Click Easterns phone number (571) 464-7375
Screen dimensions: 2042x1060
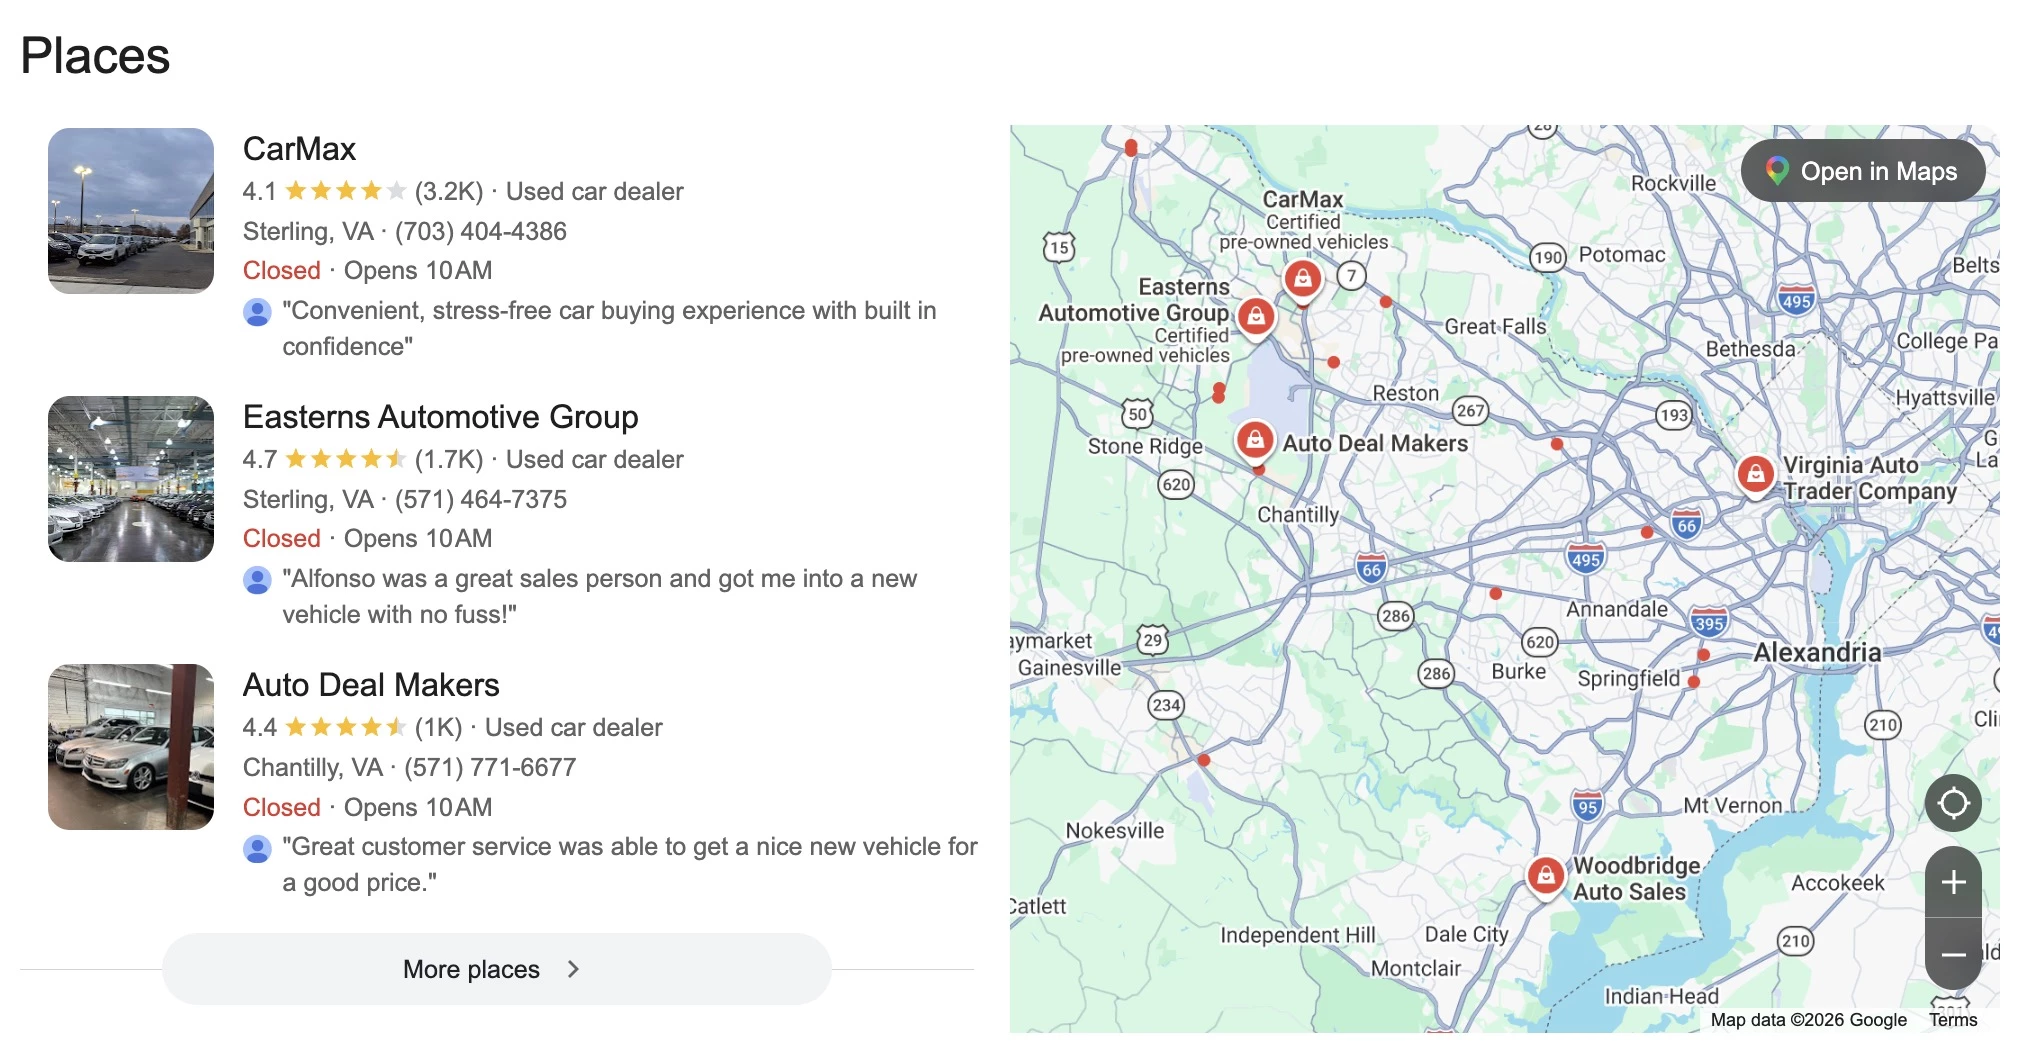tap(481, 499)
